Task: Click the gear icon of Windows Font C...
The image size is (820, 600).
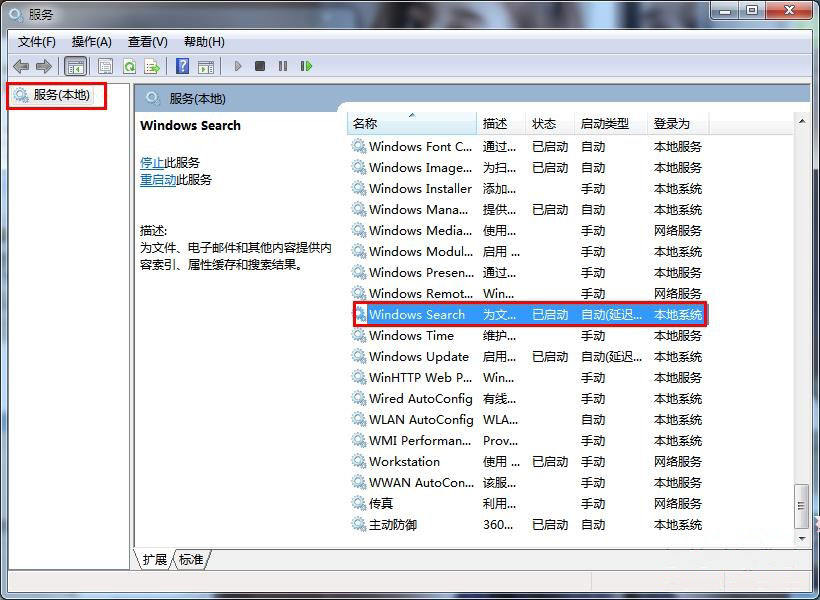Action: (359, 146)
